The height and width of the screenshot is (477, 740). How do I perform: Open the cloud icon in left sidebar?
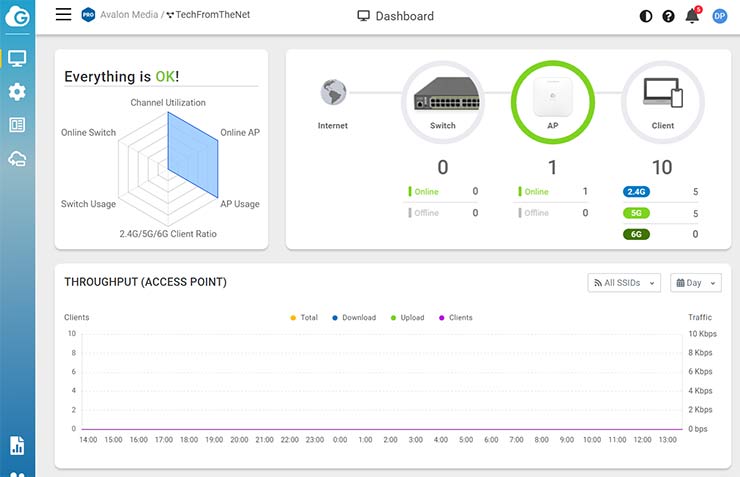coord(17,158)
